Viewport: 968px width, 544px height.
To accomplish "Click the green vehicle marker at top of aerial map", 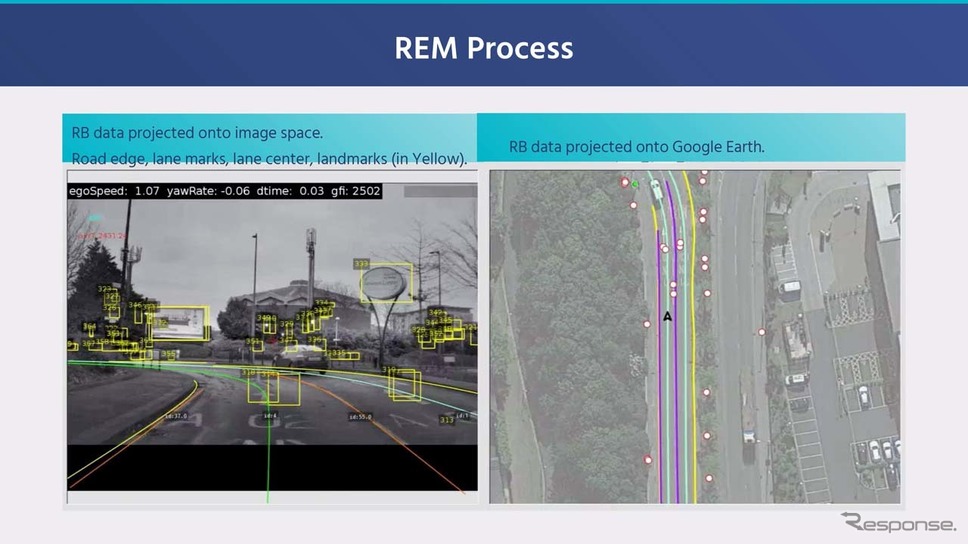I will click(x=656, y=190).
